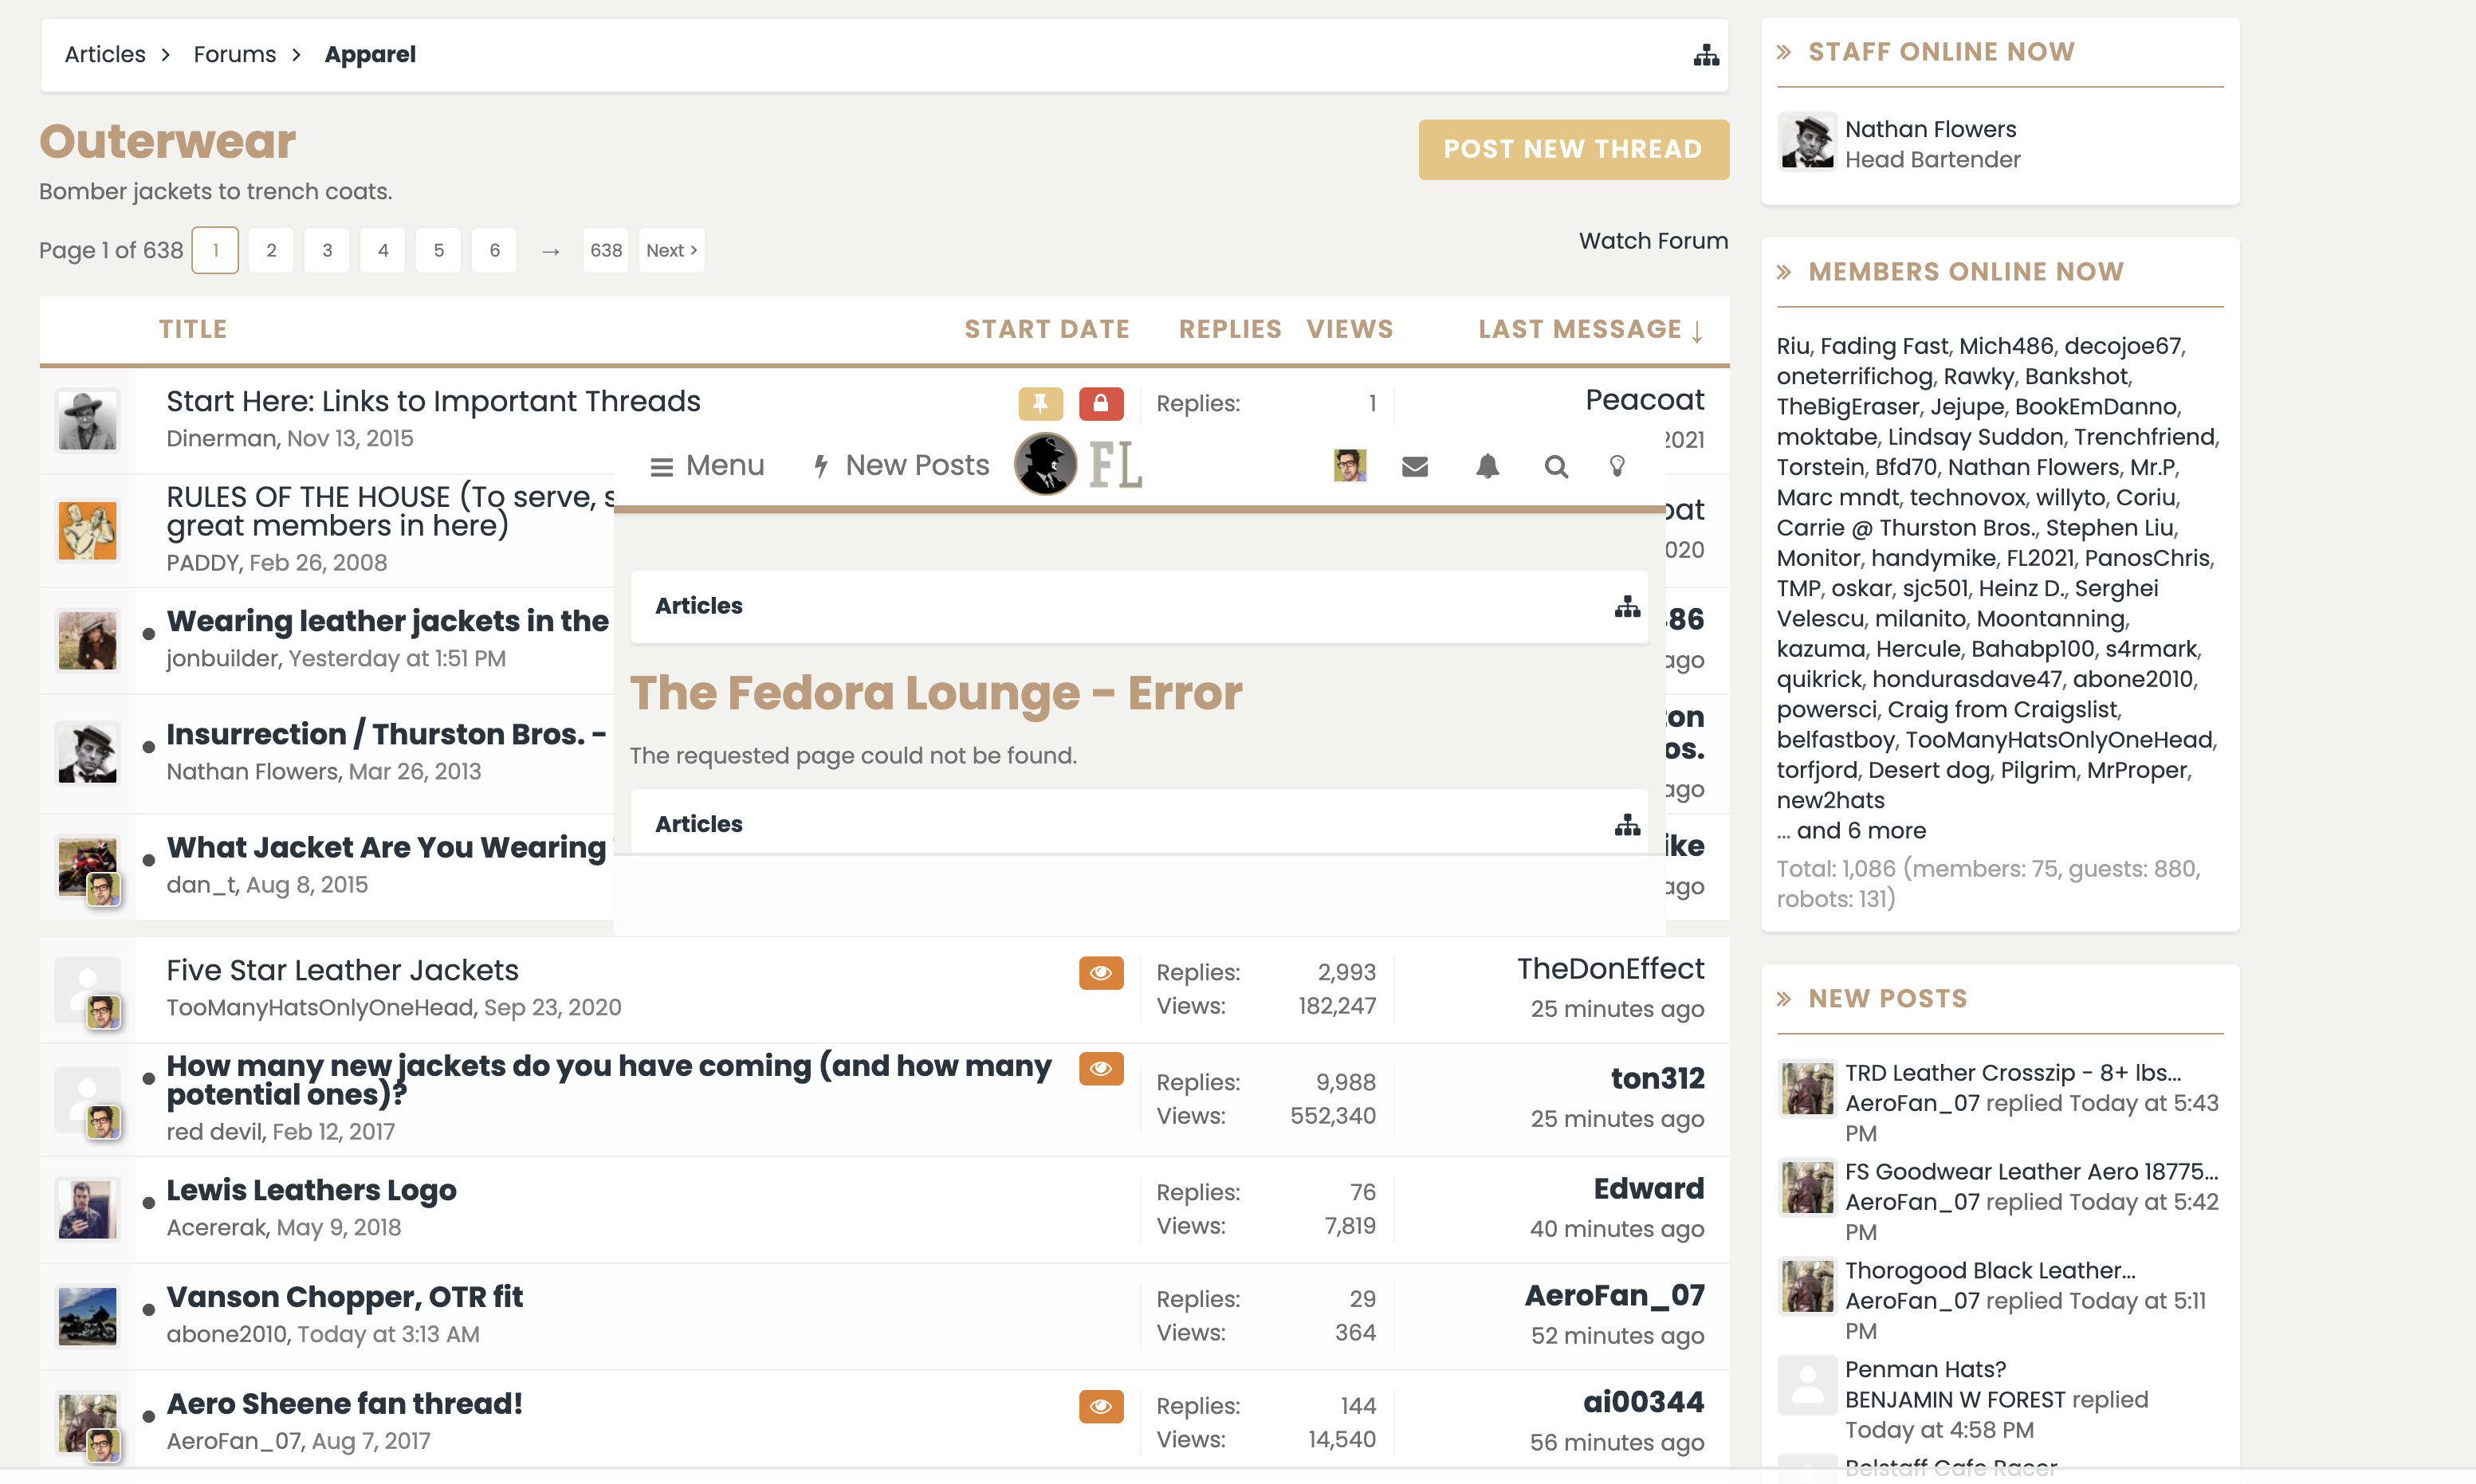The image size is (2476, 1484).
Task: Open last poster TheDonEffect profile
Action: tap(1610, 969)
